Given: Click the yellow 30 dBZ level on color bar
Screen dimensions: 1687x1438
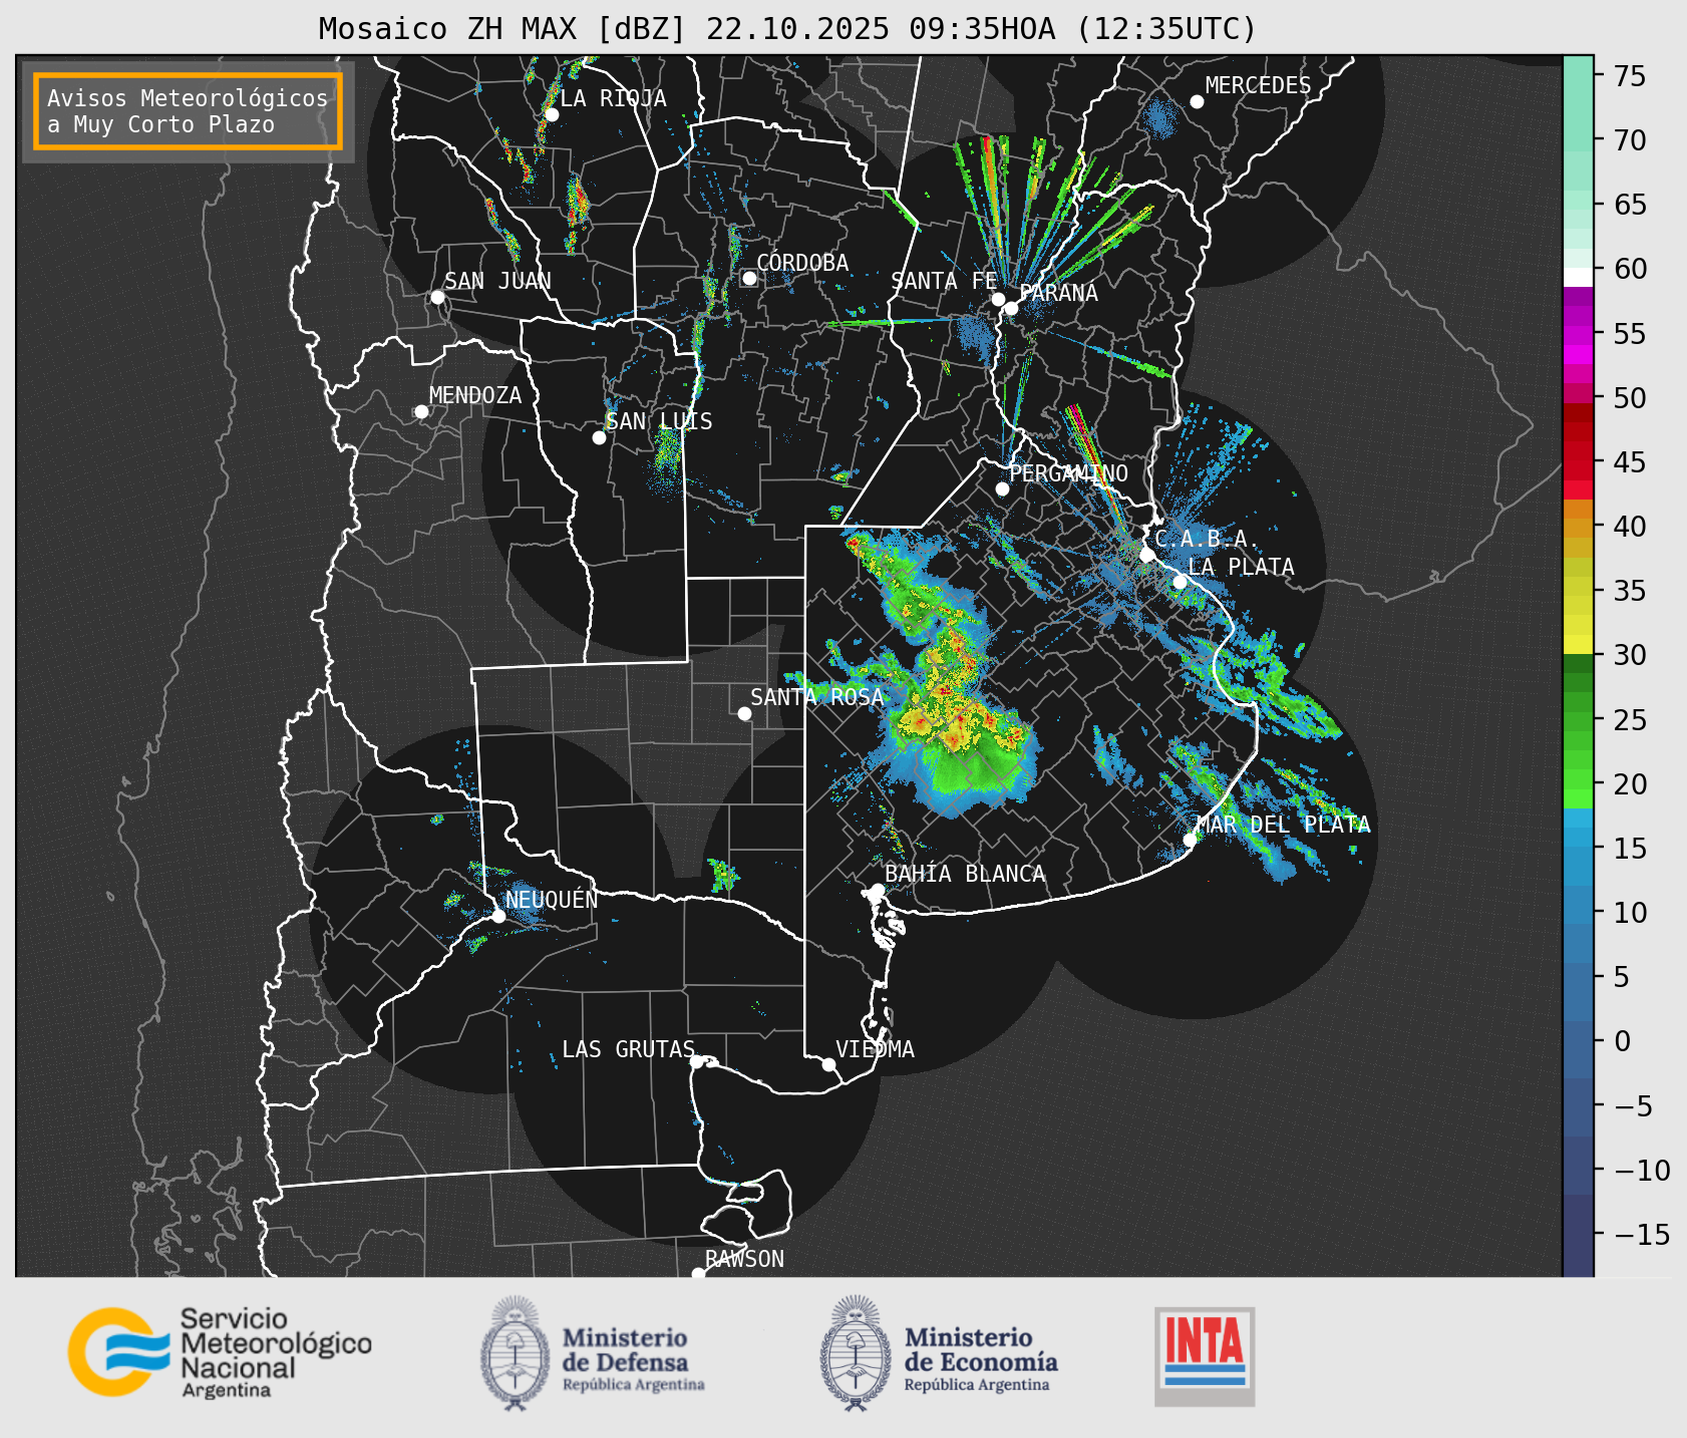Looking at the screenshot, I should click(1577, 645).
